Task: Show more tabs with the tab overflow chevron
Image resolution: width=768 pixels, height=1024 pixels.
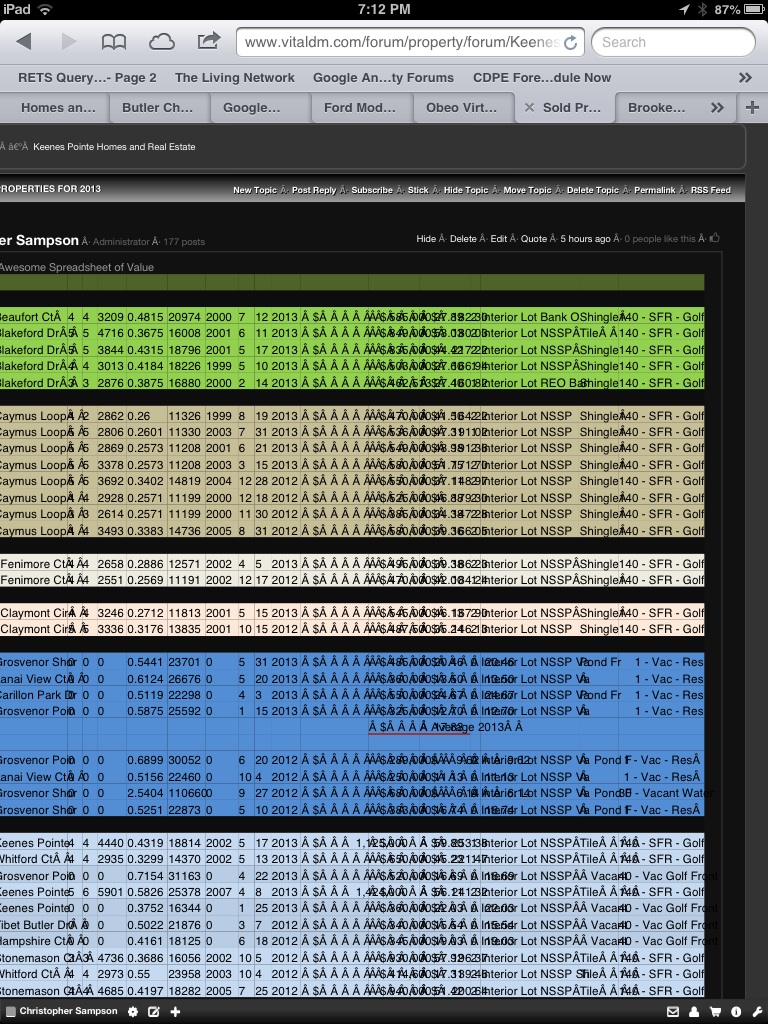Action: coord(717,107)
